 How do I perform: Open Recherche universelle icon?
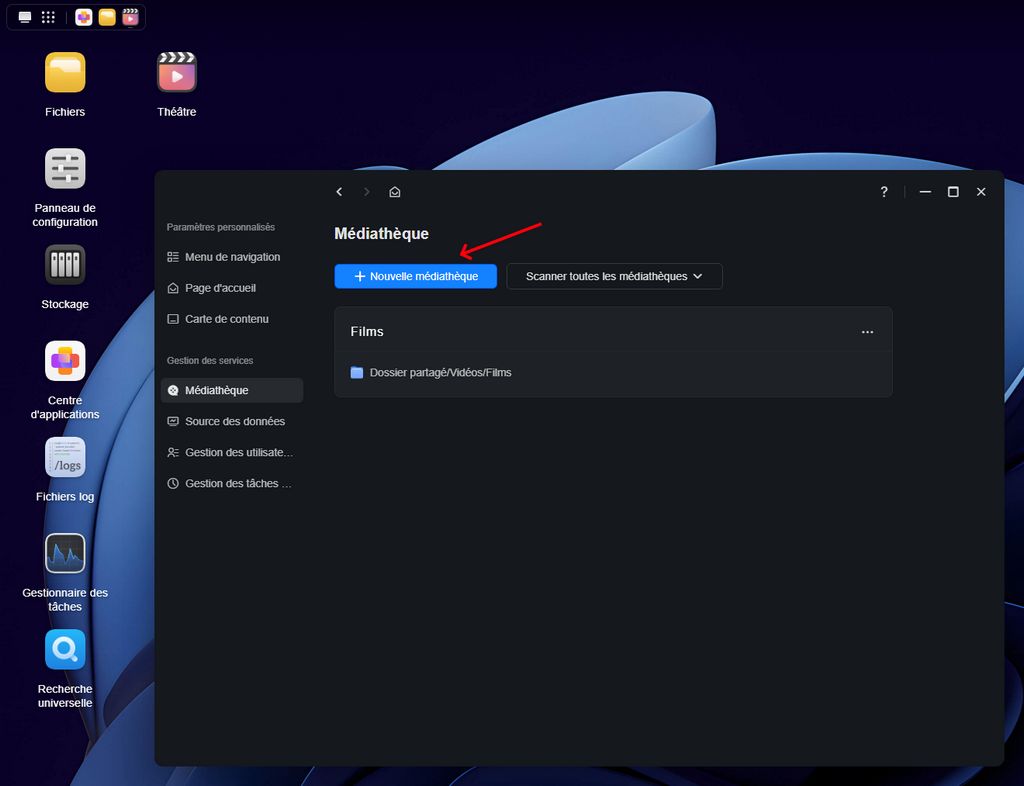coord(65,650)
